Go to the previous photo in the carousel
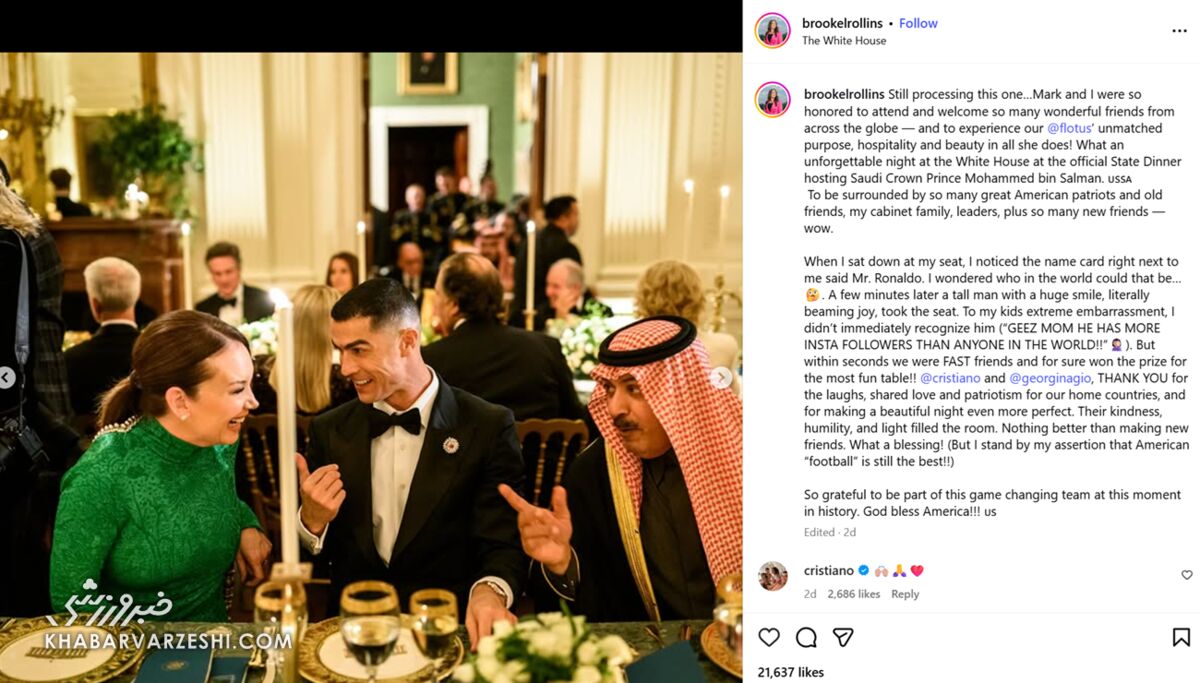 pos(7,377)
